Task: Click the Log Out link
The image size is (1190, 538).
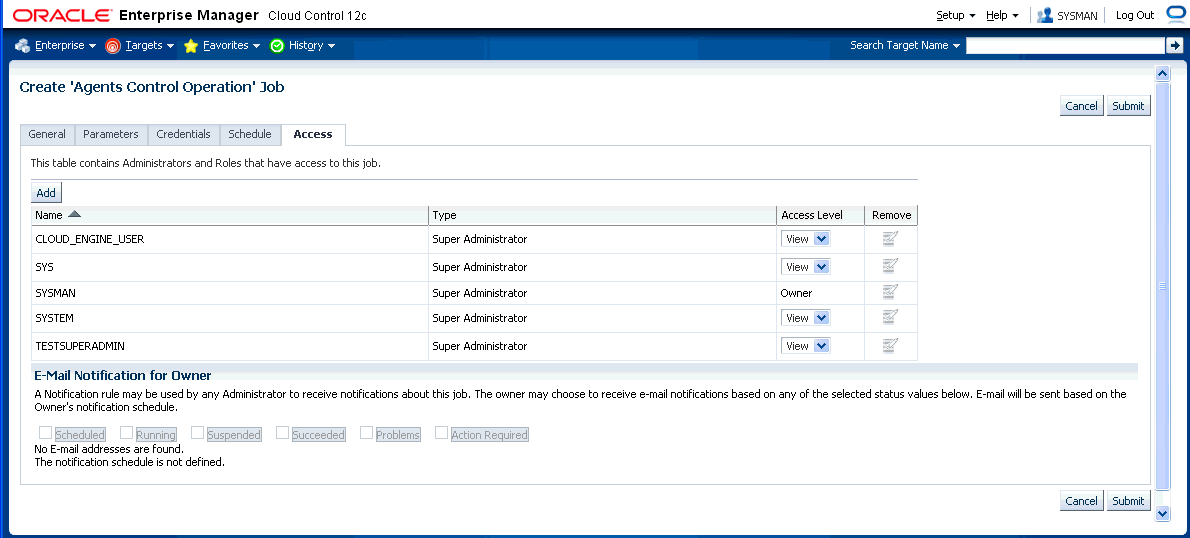Action: coord(1135,15)
